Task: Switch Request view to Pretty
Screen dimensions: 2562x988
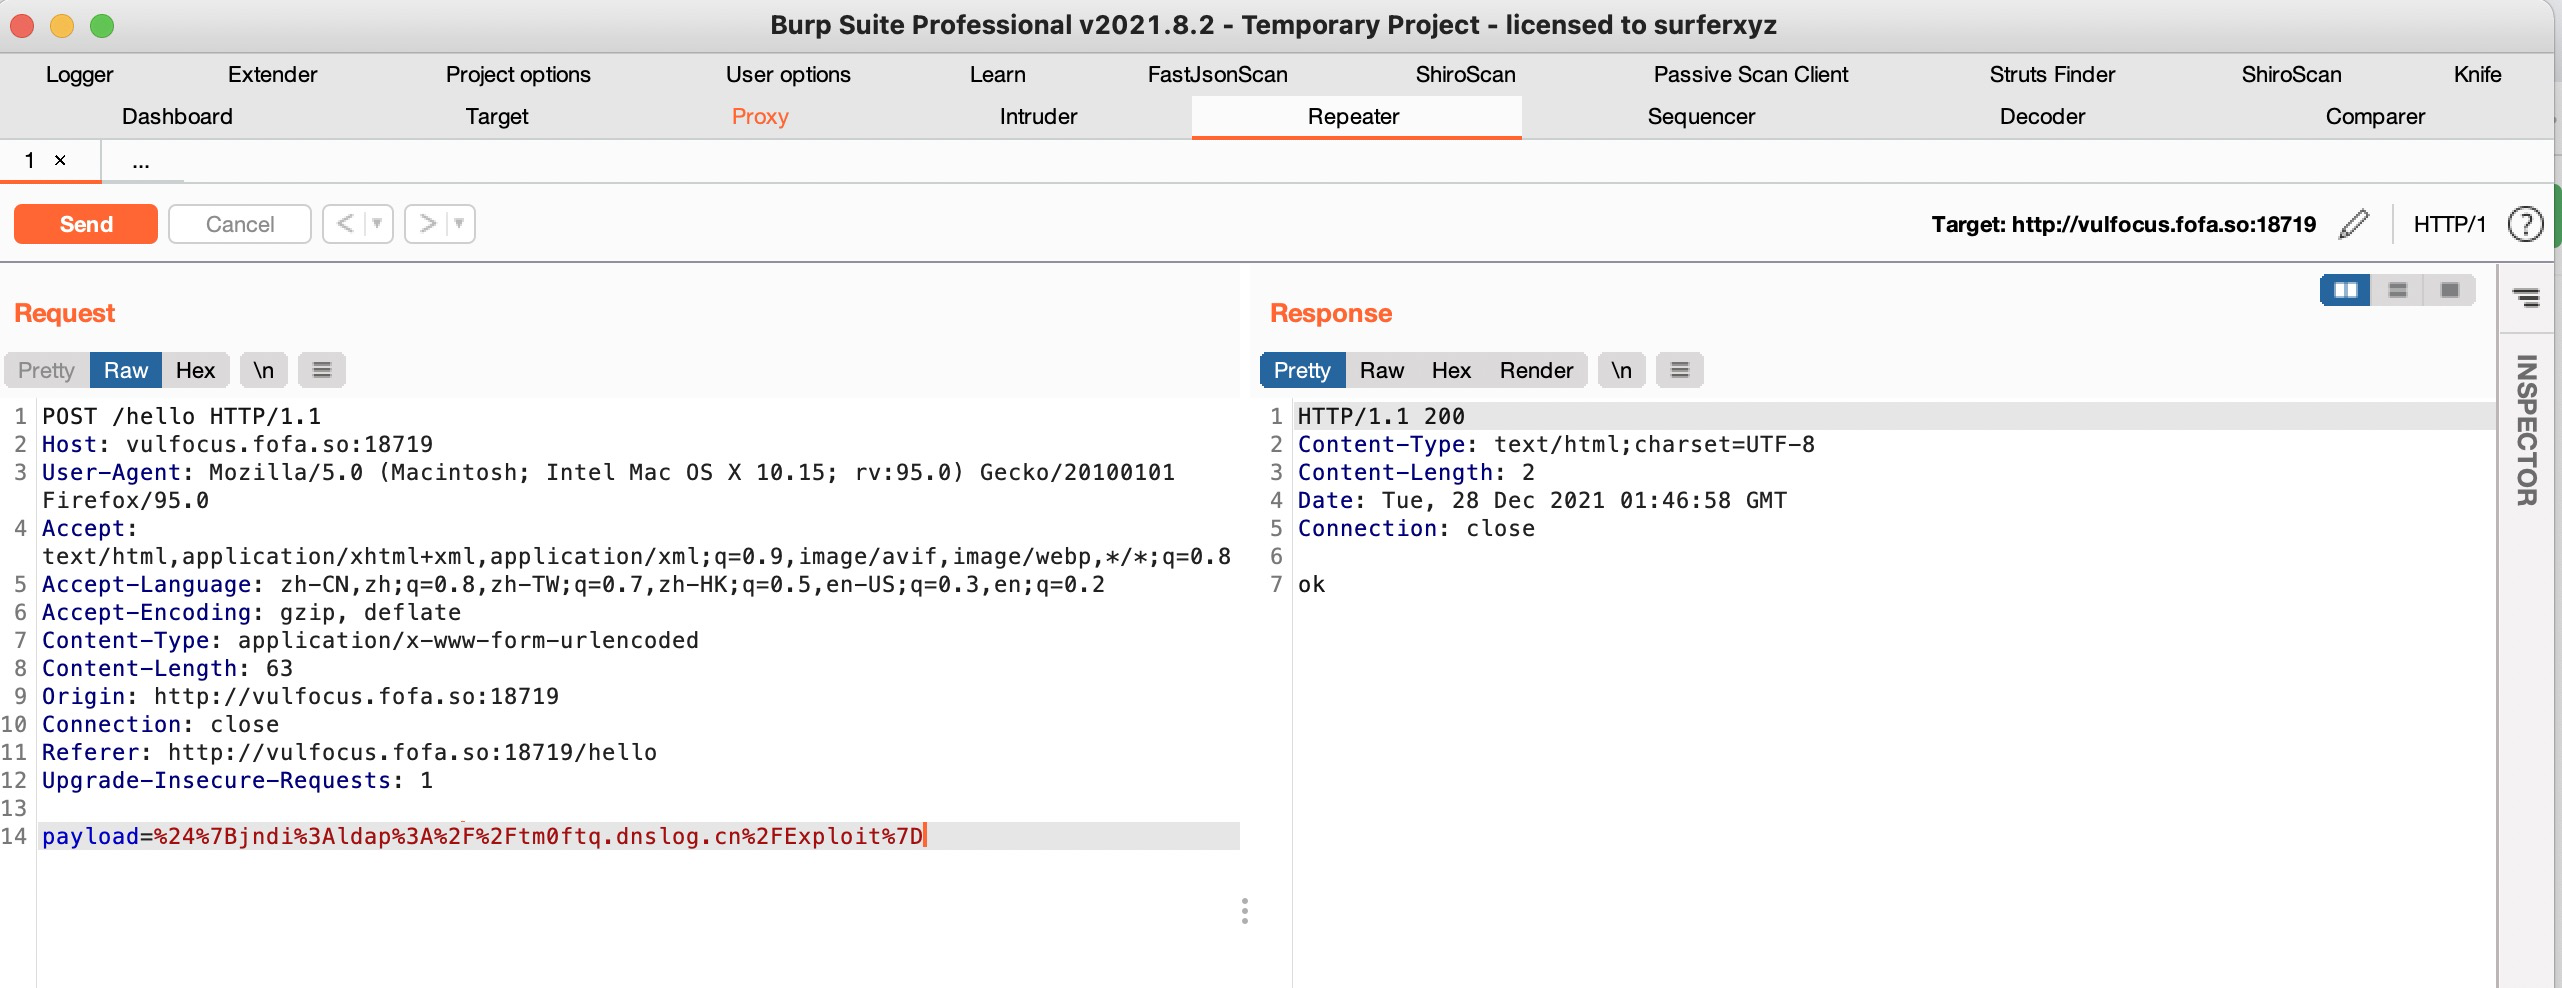Action: click(x=46, y=370)
